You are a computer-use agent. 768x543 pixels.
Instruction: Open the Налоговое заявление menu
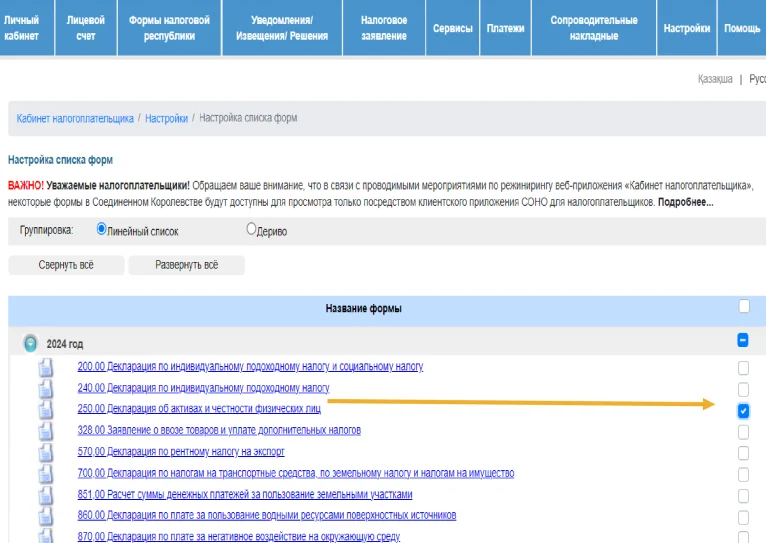tap(384, 28)
